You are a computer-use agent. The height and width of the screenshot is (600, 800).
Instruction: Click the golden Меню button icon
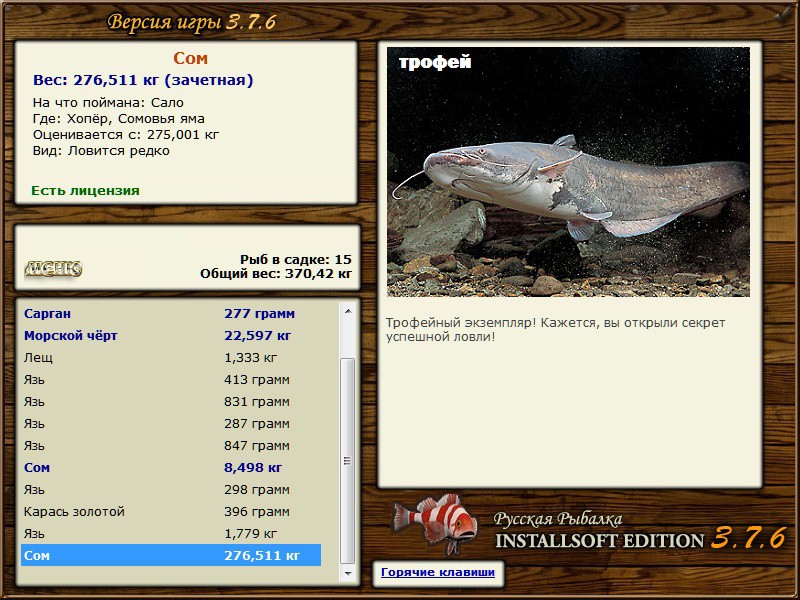[x=53, y=268]
